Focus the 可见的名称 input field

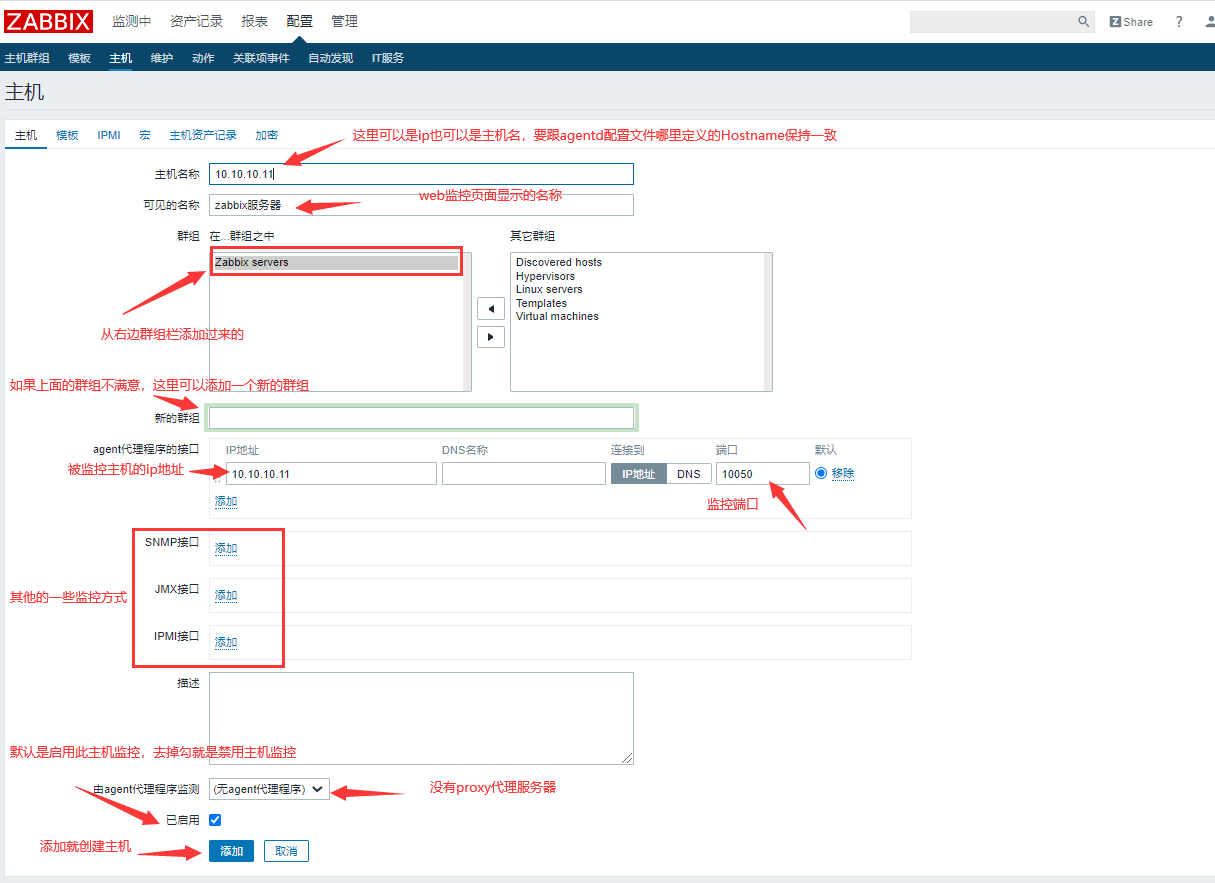tap(421, 205)
